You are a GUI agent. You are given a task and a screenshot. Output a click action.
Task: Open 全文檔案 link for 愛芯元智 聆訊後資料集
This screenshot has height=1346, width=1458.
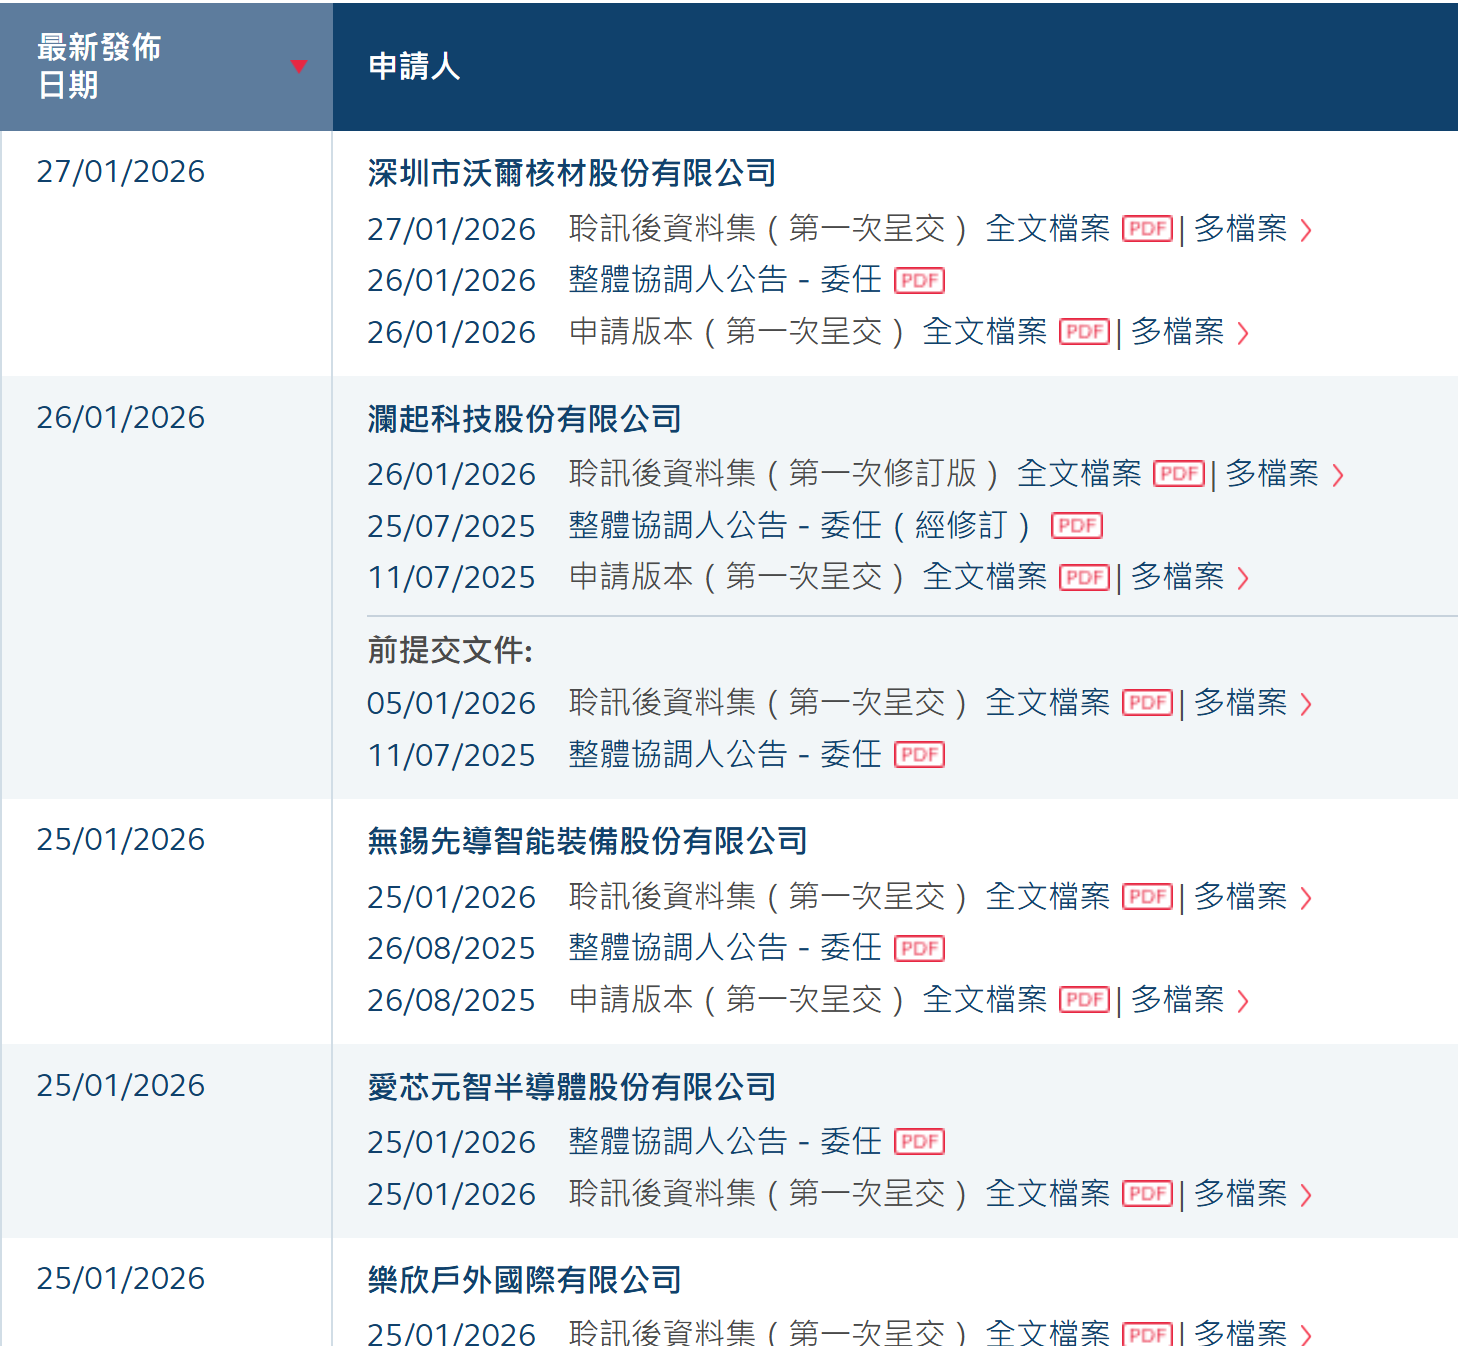tap(1047, 1194)
